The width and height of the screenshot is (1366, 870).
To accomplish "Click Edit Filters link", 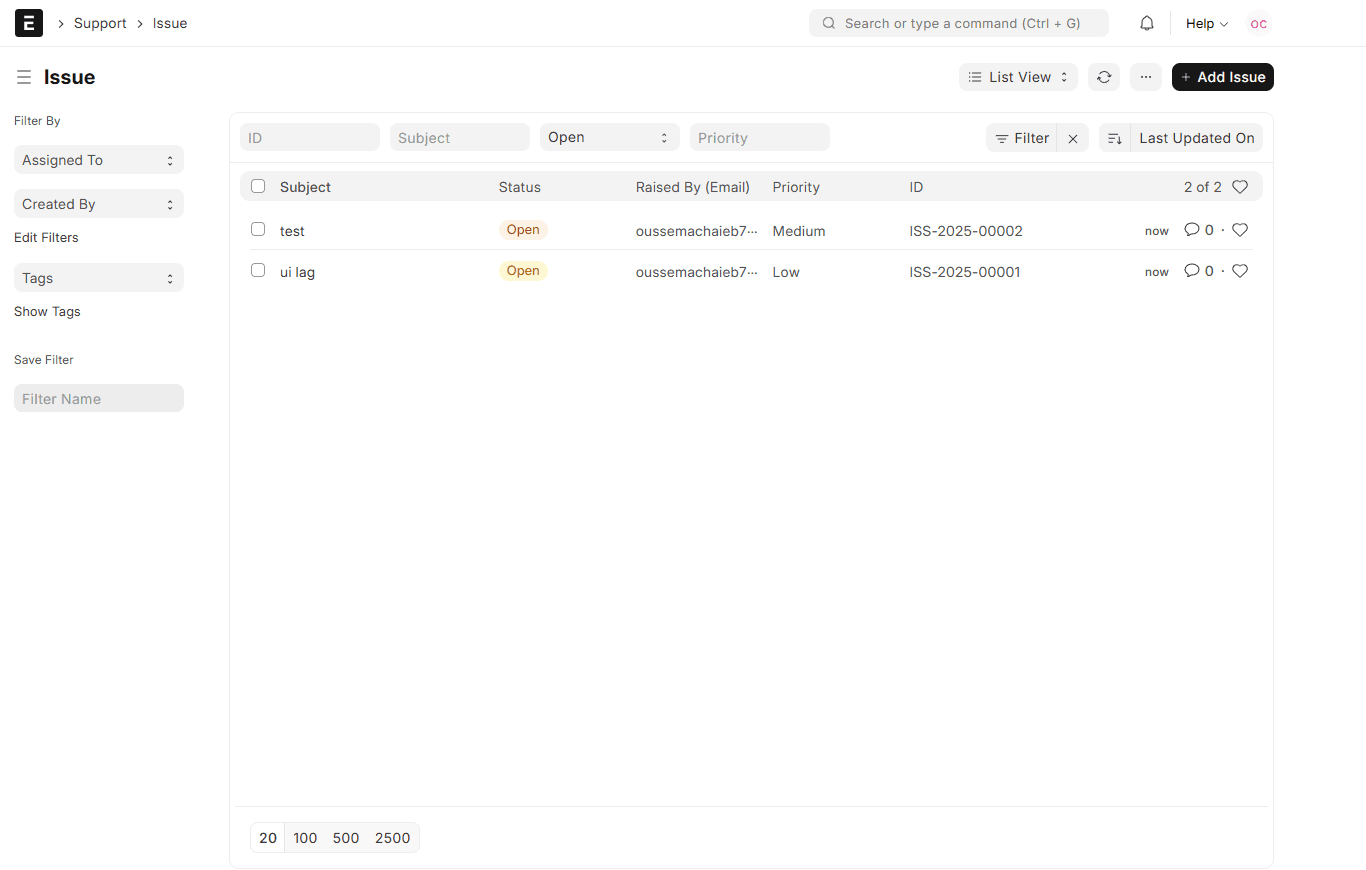I will [x=46, y=238].
